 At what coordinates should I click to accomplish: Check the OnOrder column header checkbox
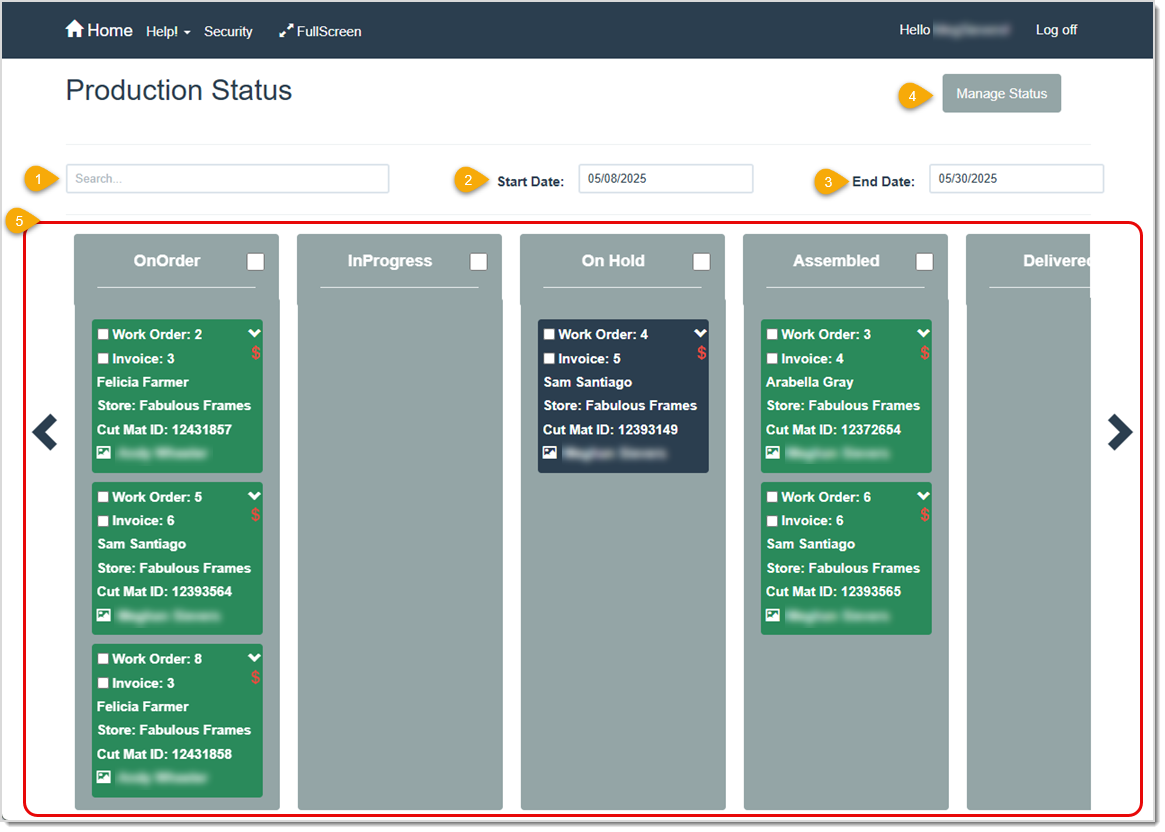(255, 261)
